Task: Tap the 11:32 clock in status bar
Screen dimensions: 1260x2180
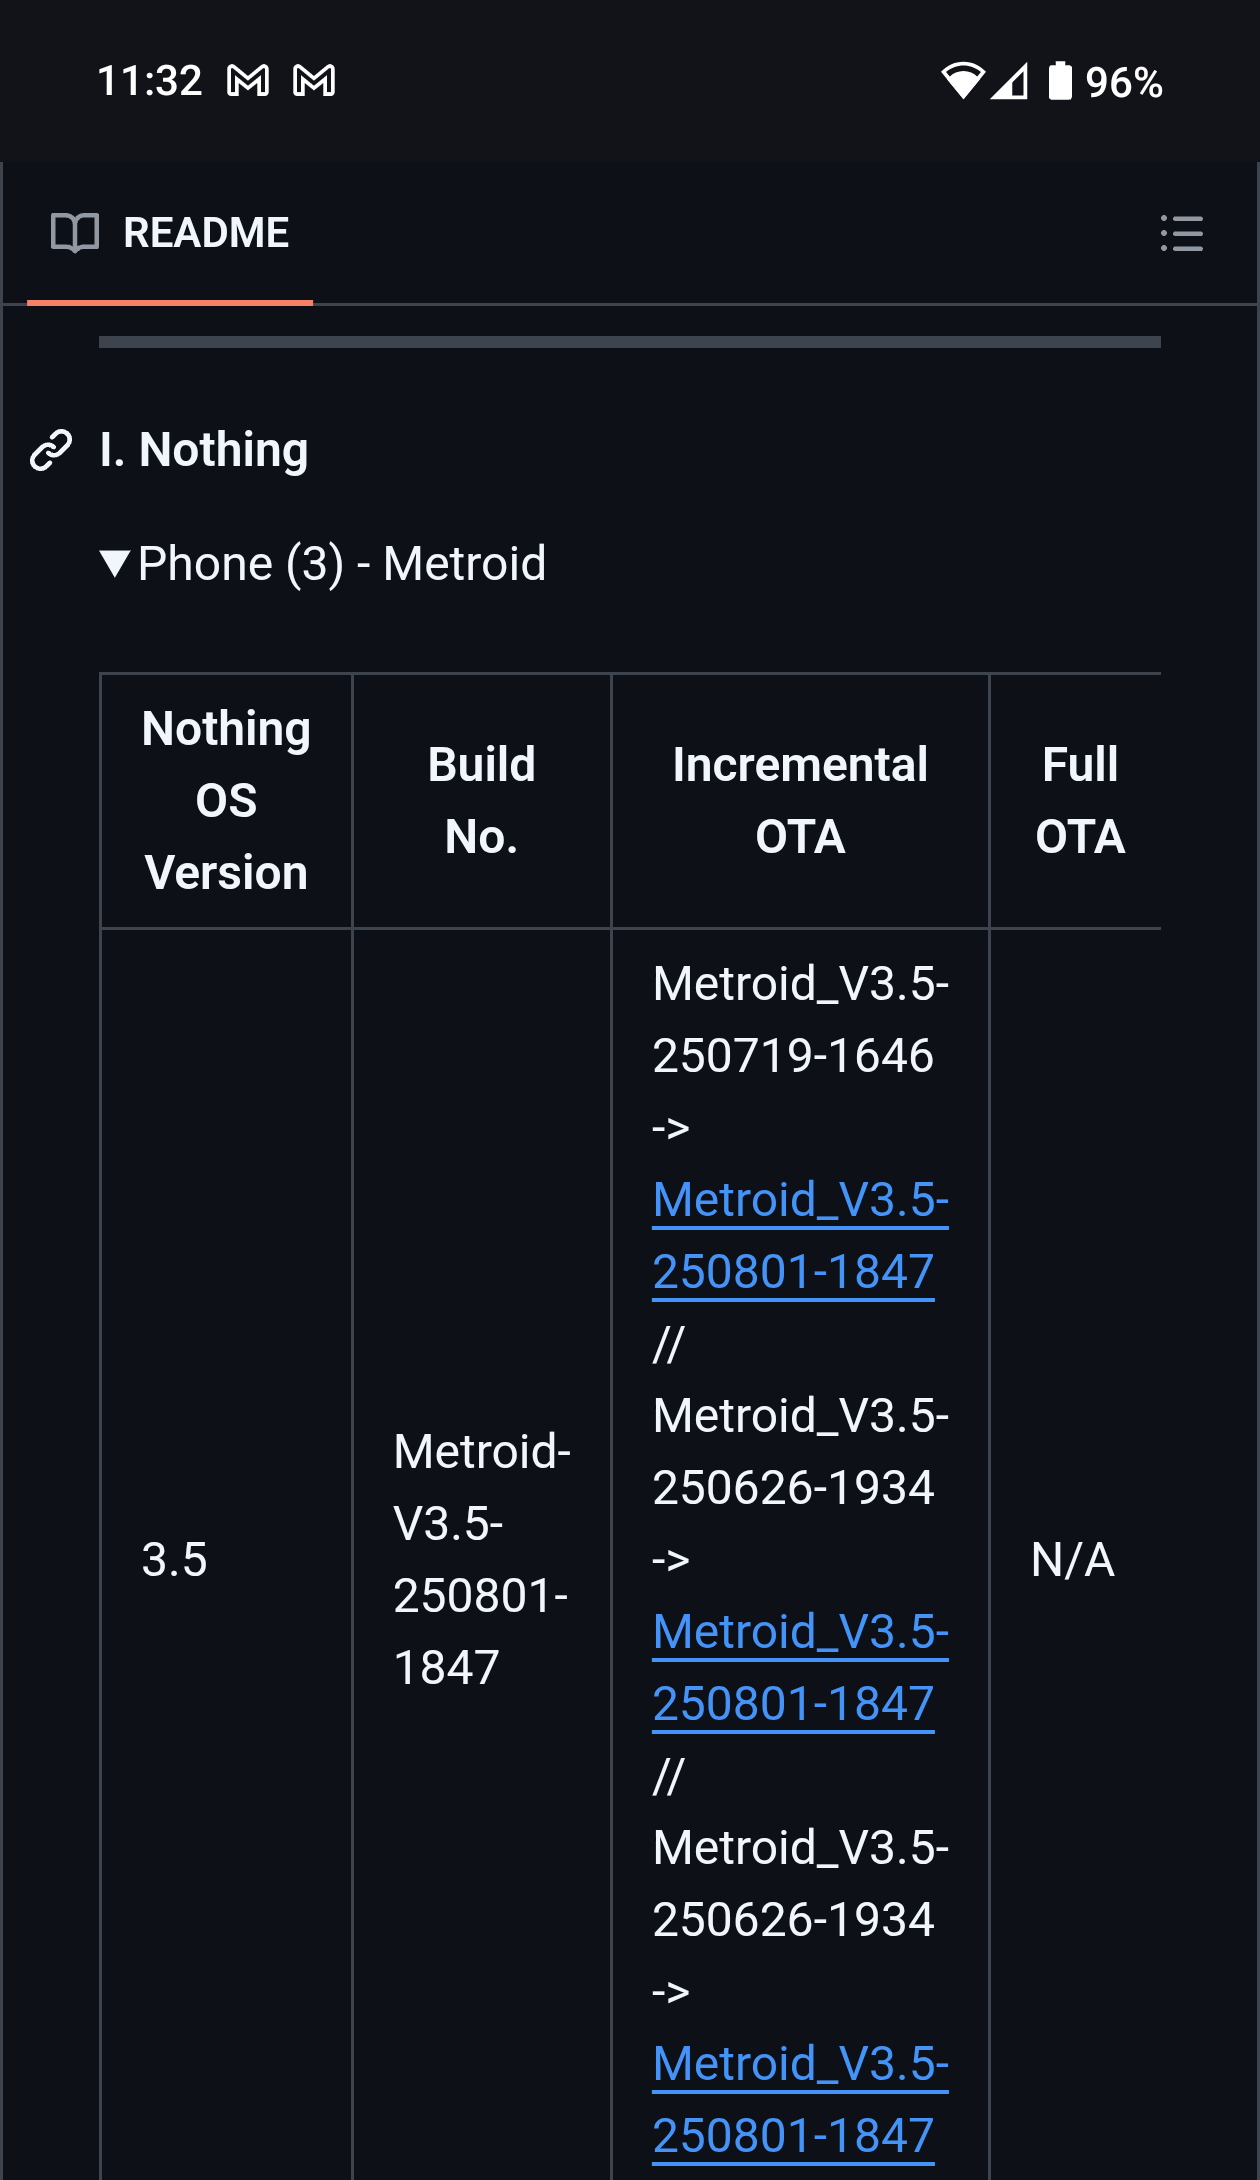Action: click(x=150, y=81)
